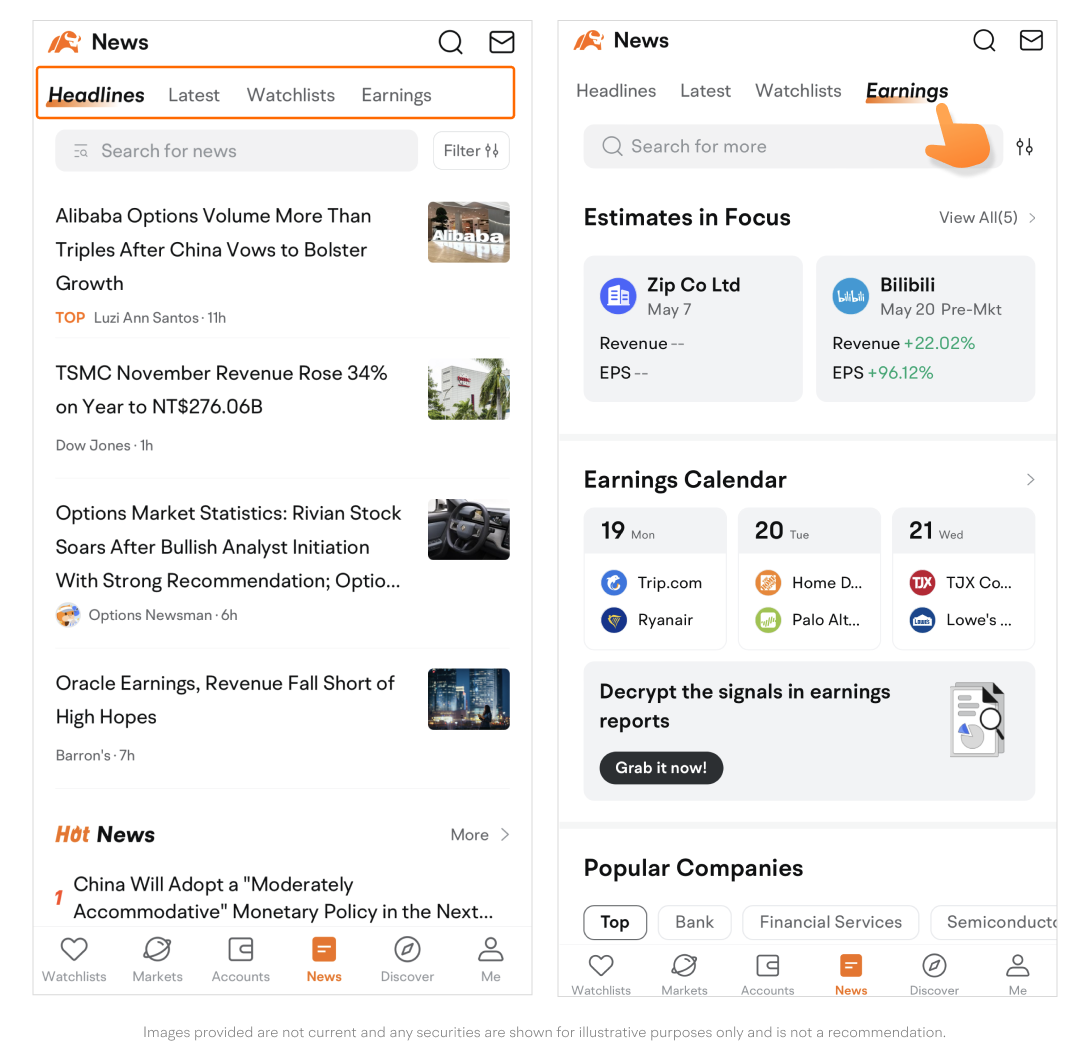The width and height of the screenshot is (1090, 1063).
Task: Open Discover compass icon in left bottom bar
Action: pos(407,950)
